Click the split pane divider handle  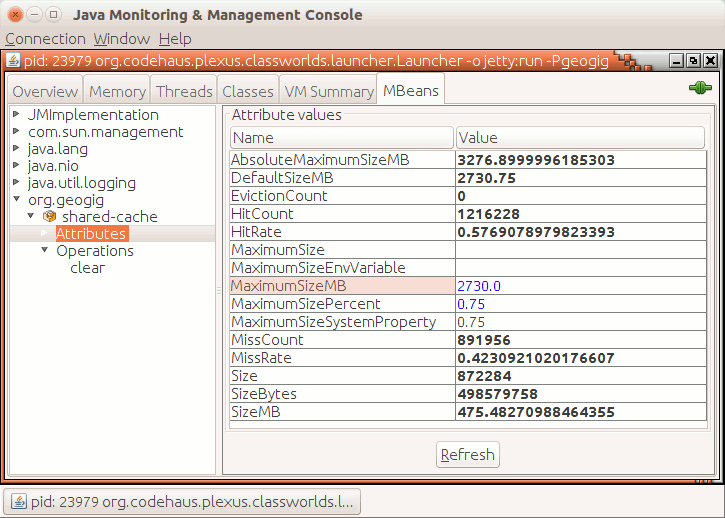tap(219, 290)
